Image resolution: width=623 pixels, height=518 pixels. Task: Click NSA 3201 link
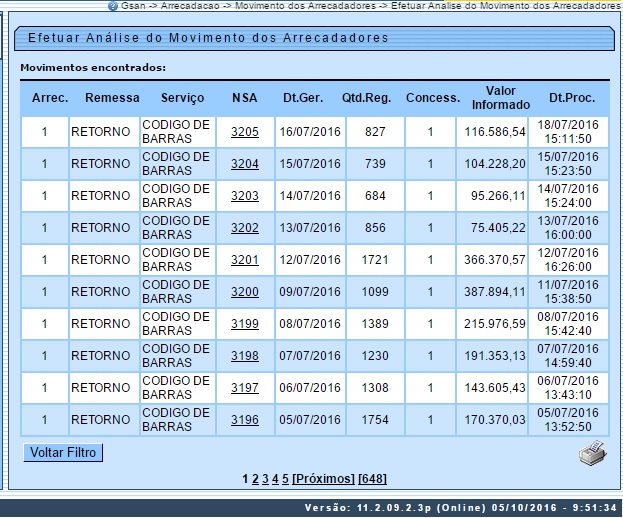pos(244,260)
